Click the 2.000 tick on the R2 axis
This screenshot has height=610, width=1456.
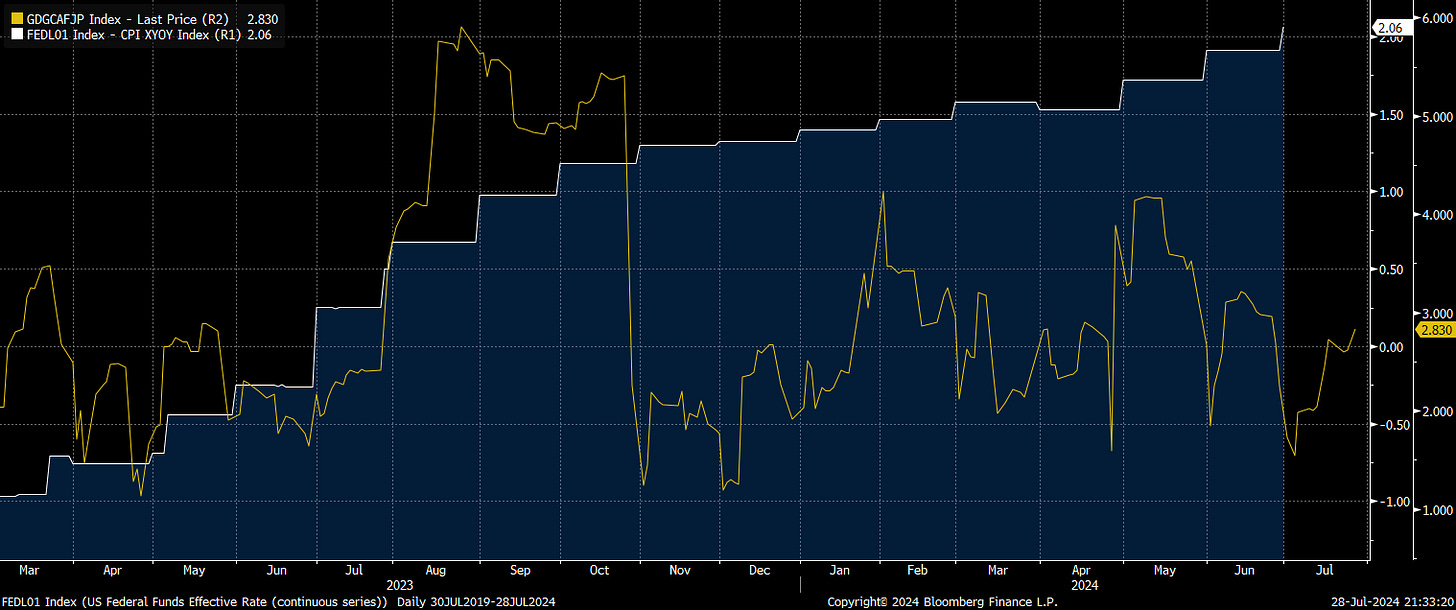click(x=1437, y=412)
